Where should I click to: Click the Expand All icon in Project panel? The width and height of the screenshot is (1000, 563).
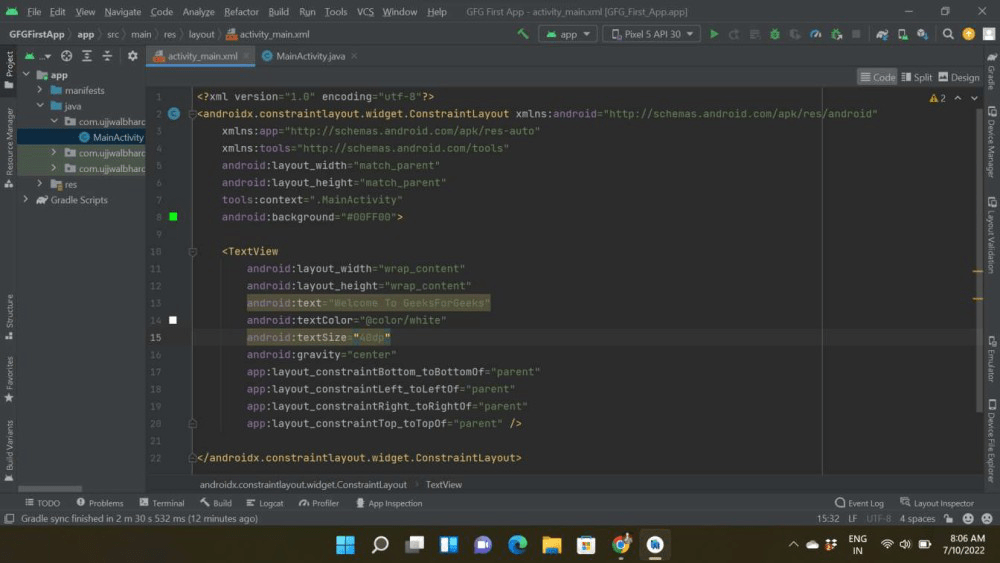[x=87, y=56]
